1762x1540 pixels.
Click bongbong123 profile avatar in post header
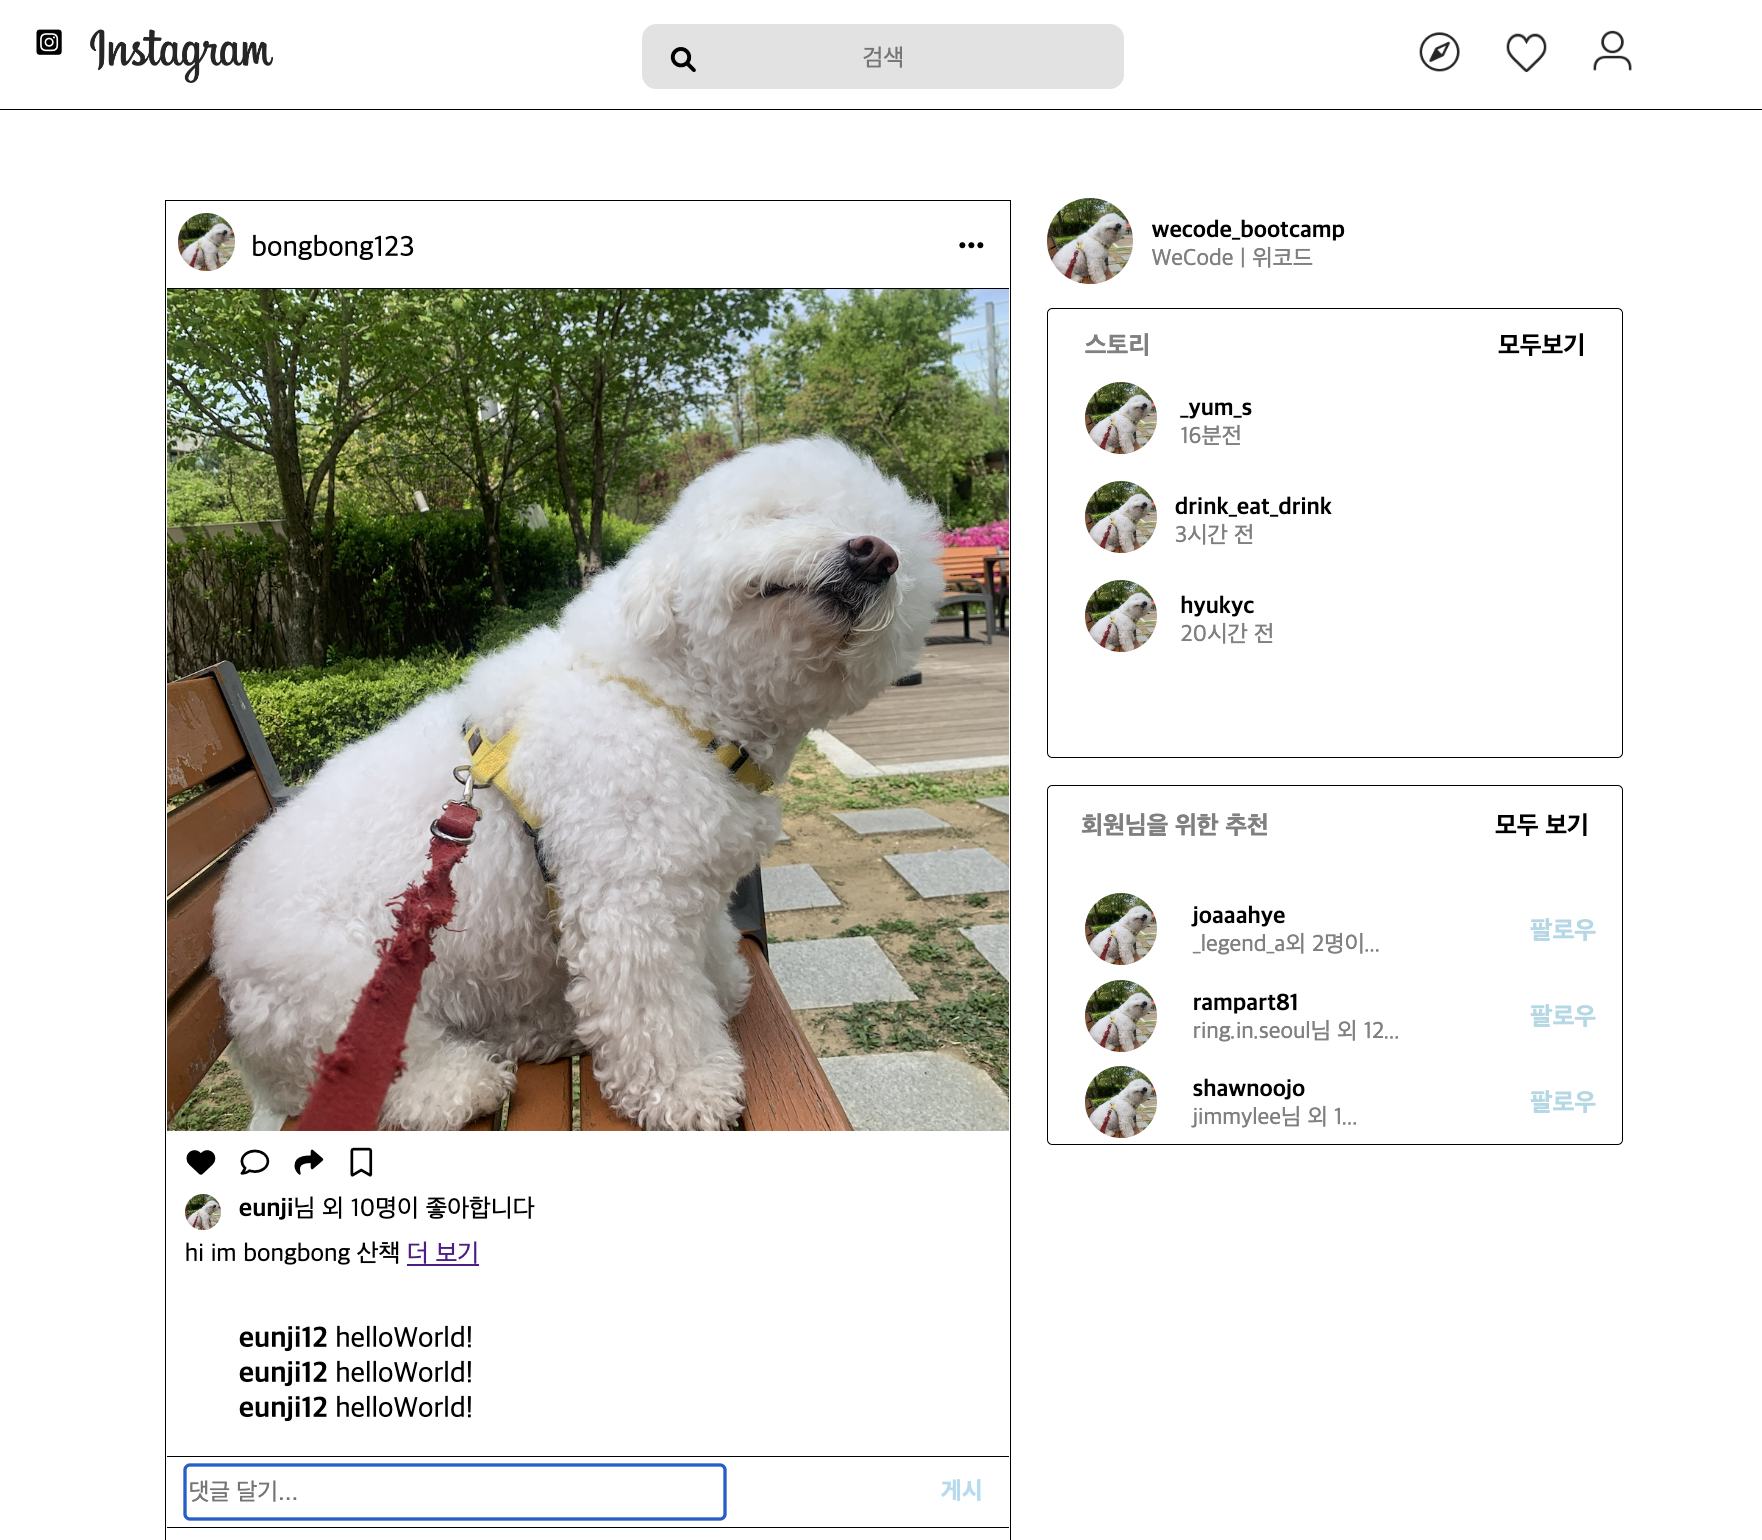click(x=207, y=242)
